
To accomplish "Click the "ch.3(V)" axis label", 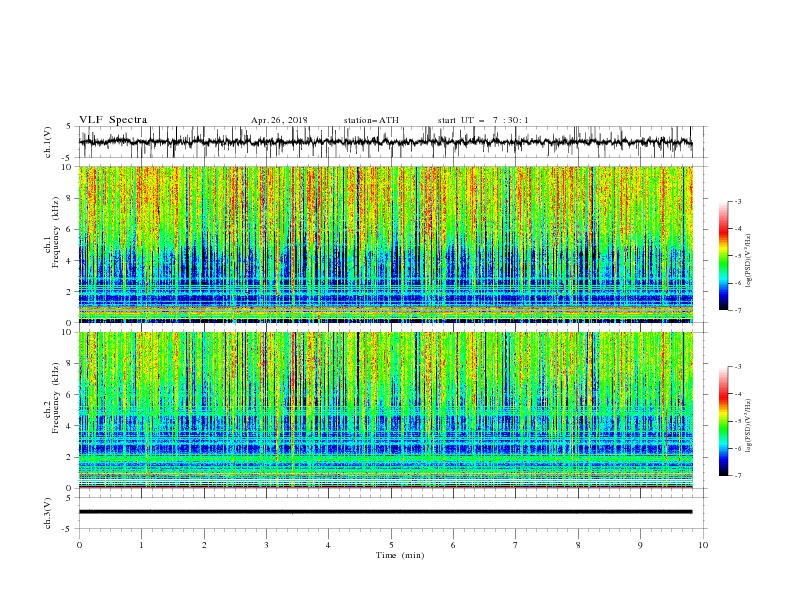I will [48, 513].
